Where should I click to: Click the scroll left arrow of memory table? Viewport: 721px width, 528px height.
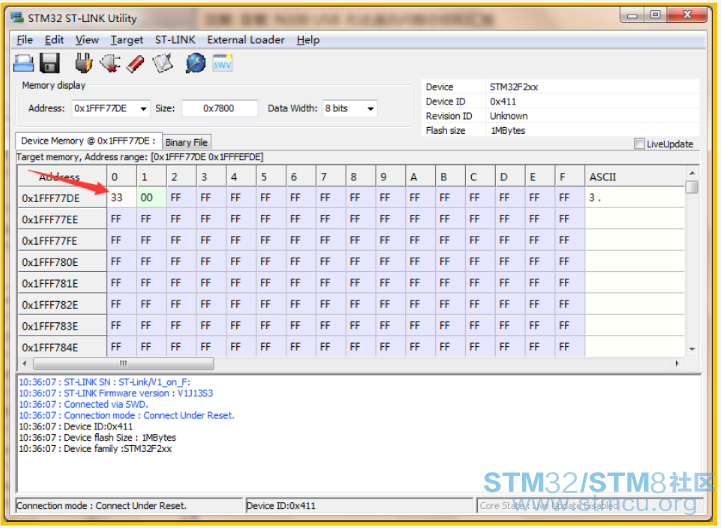[24, 363]
